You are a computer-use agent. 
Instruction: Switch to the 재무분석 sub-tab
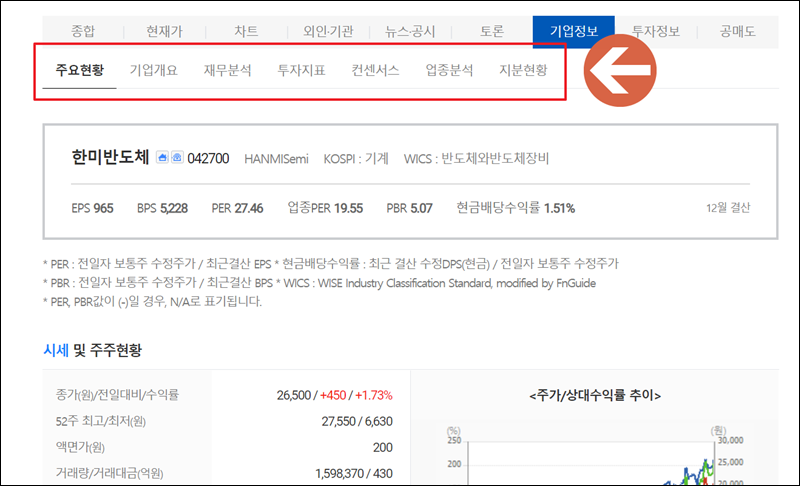tap(228, 70)
